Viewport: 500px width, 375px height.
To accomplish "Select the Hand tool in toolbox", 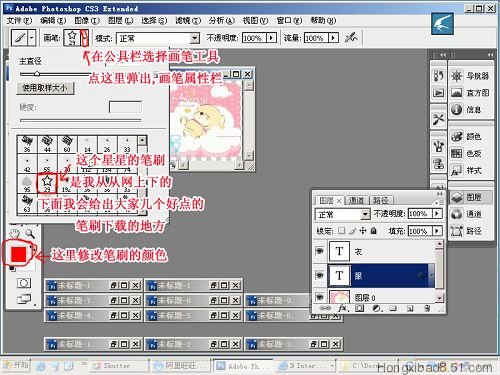I will (x=14, y=234).
